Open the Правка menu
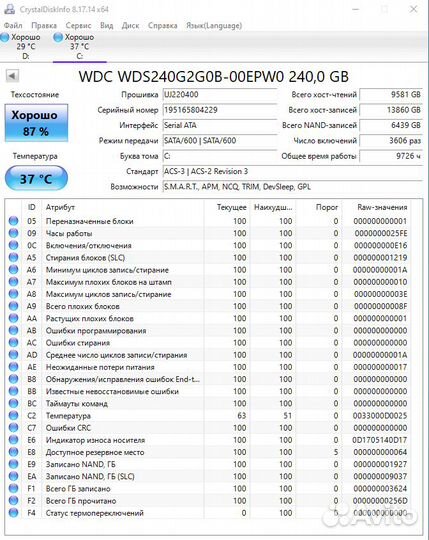Viewport: 429px width, 540px height. pos(44,25)
